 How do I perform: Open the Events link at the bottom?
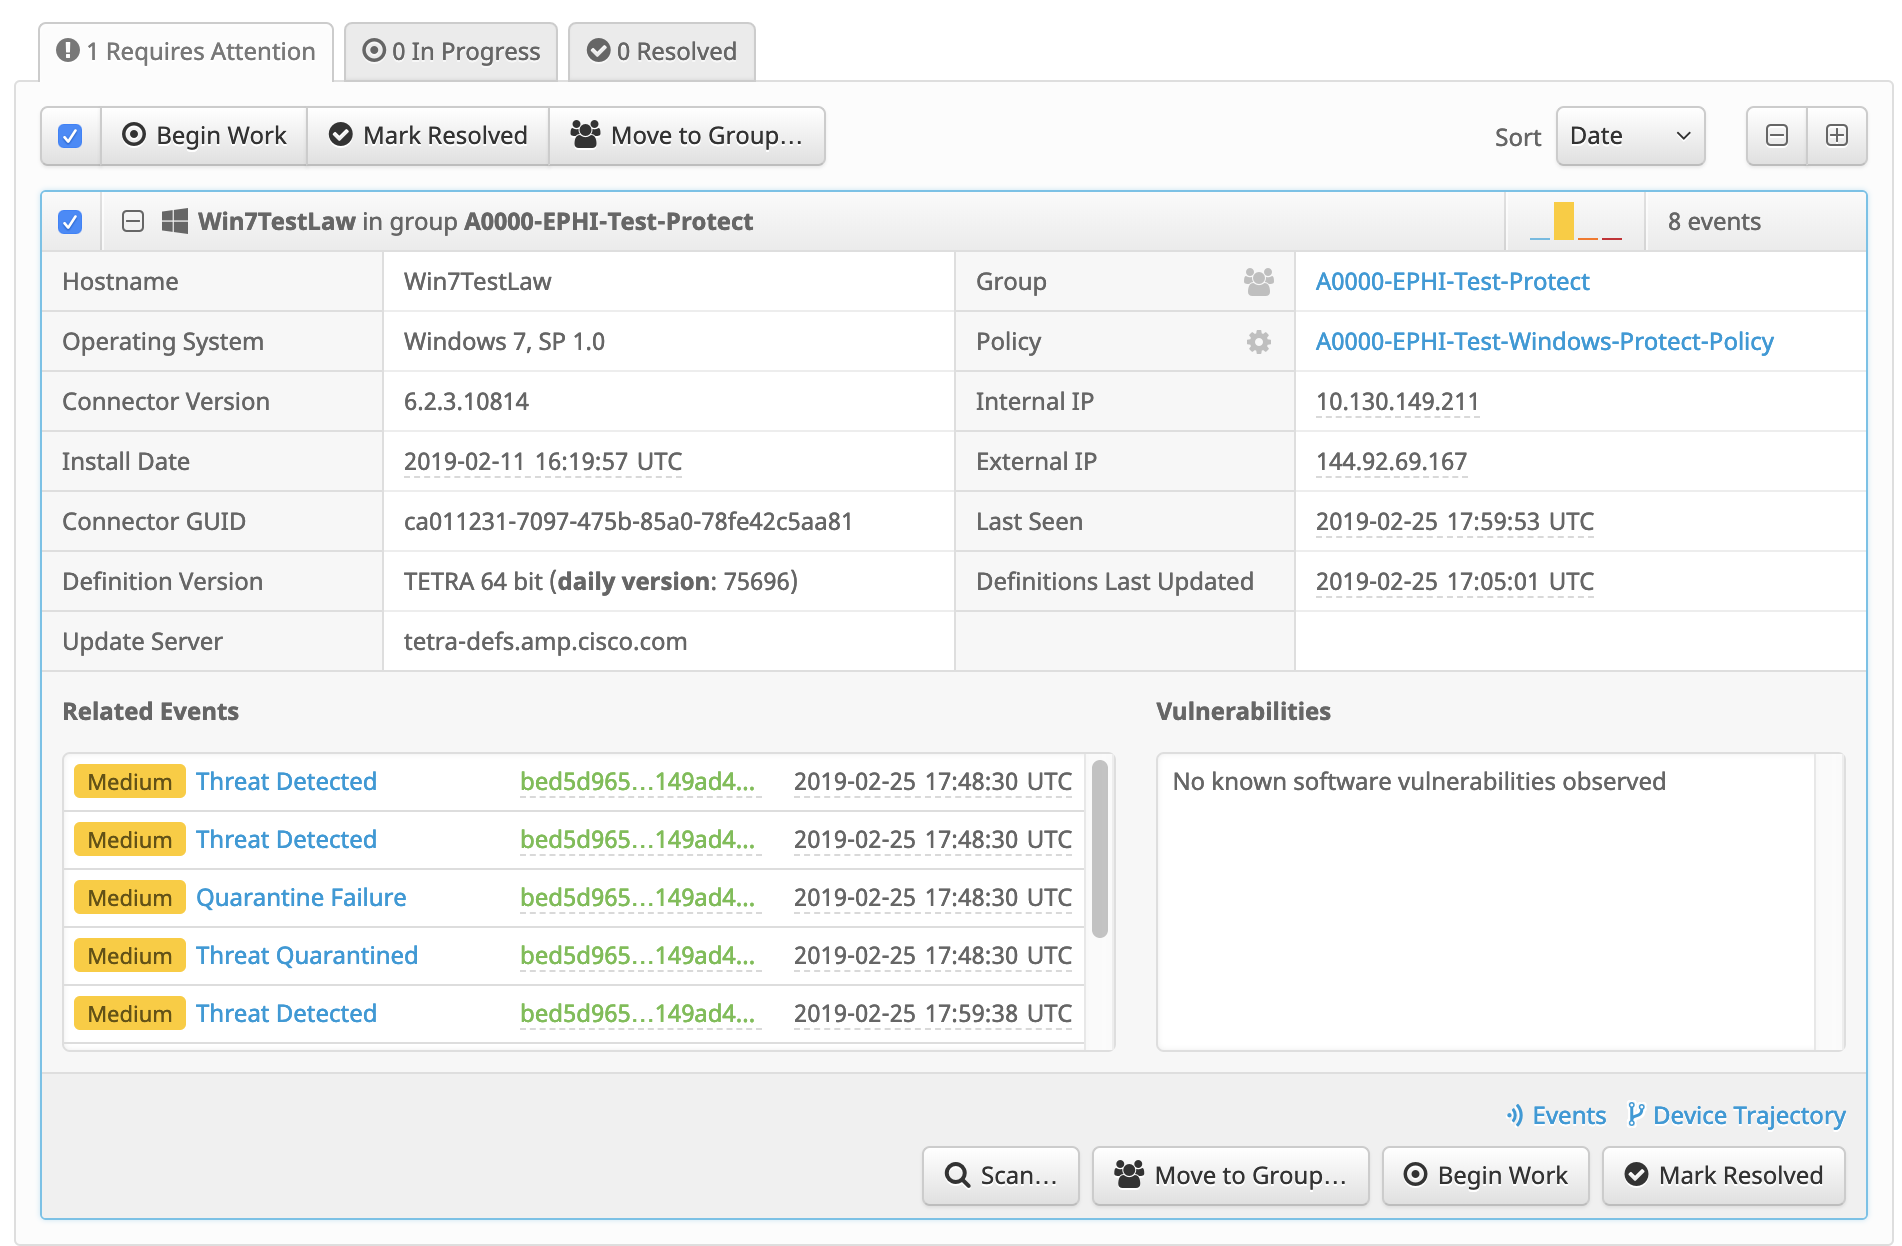1556,1116
